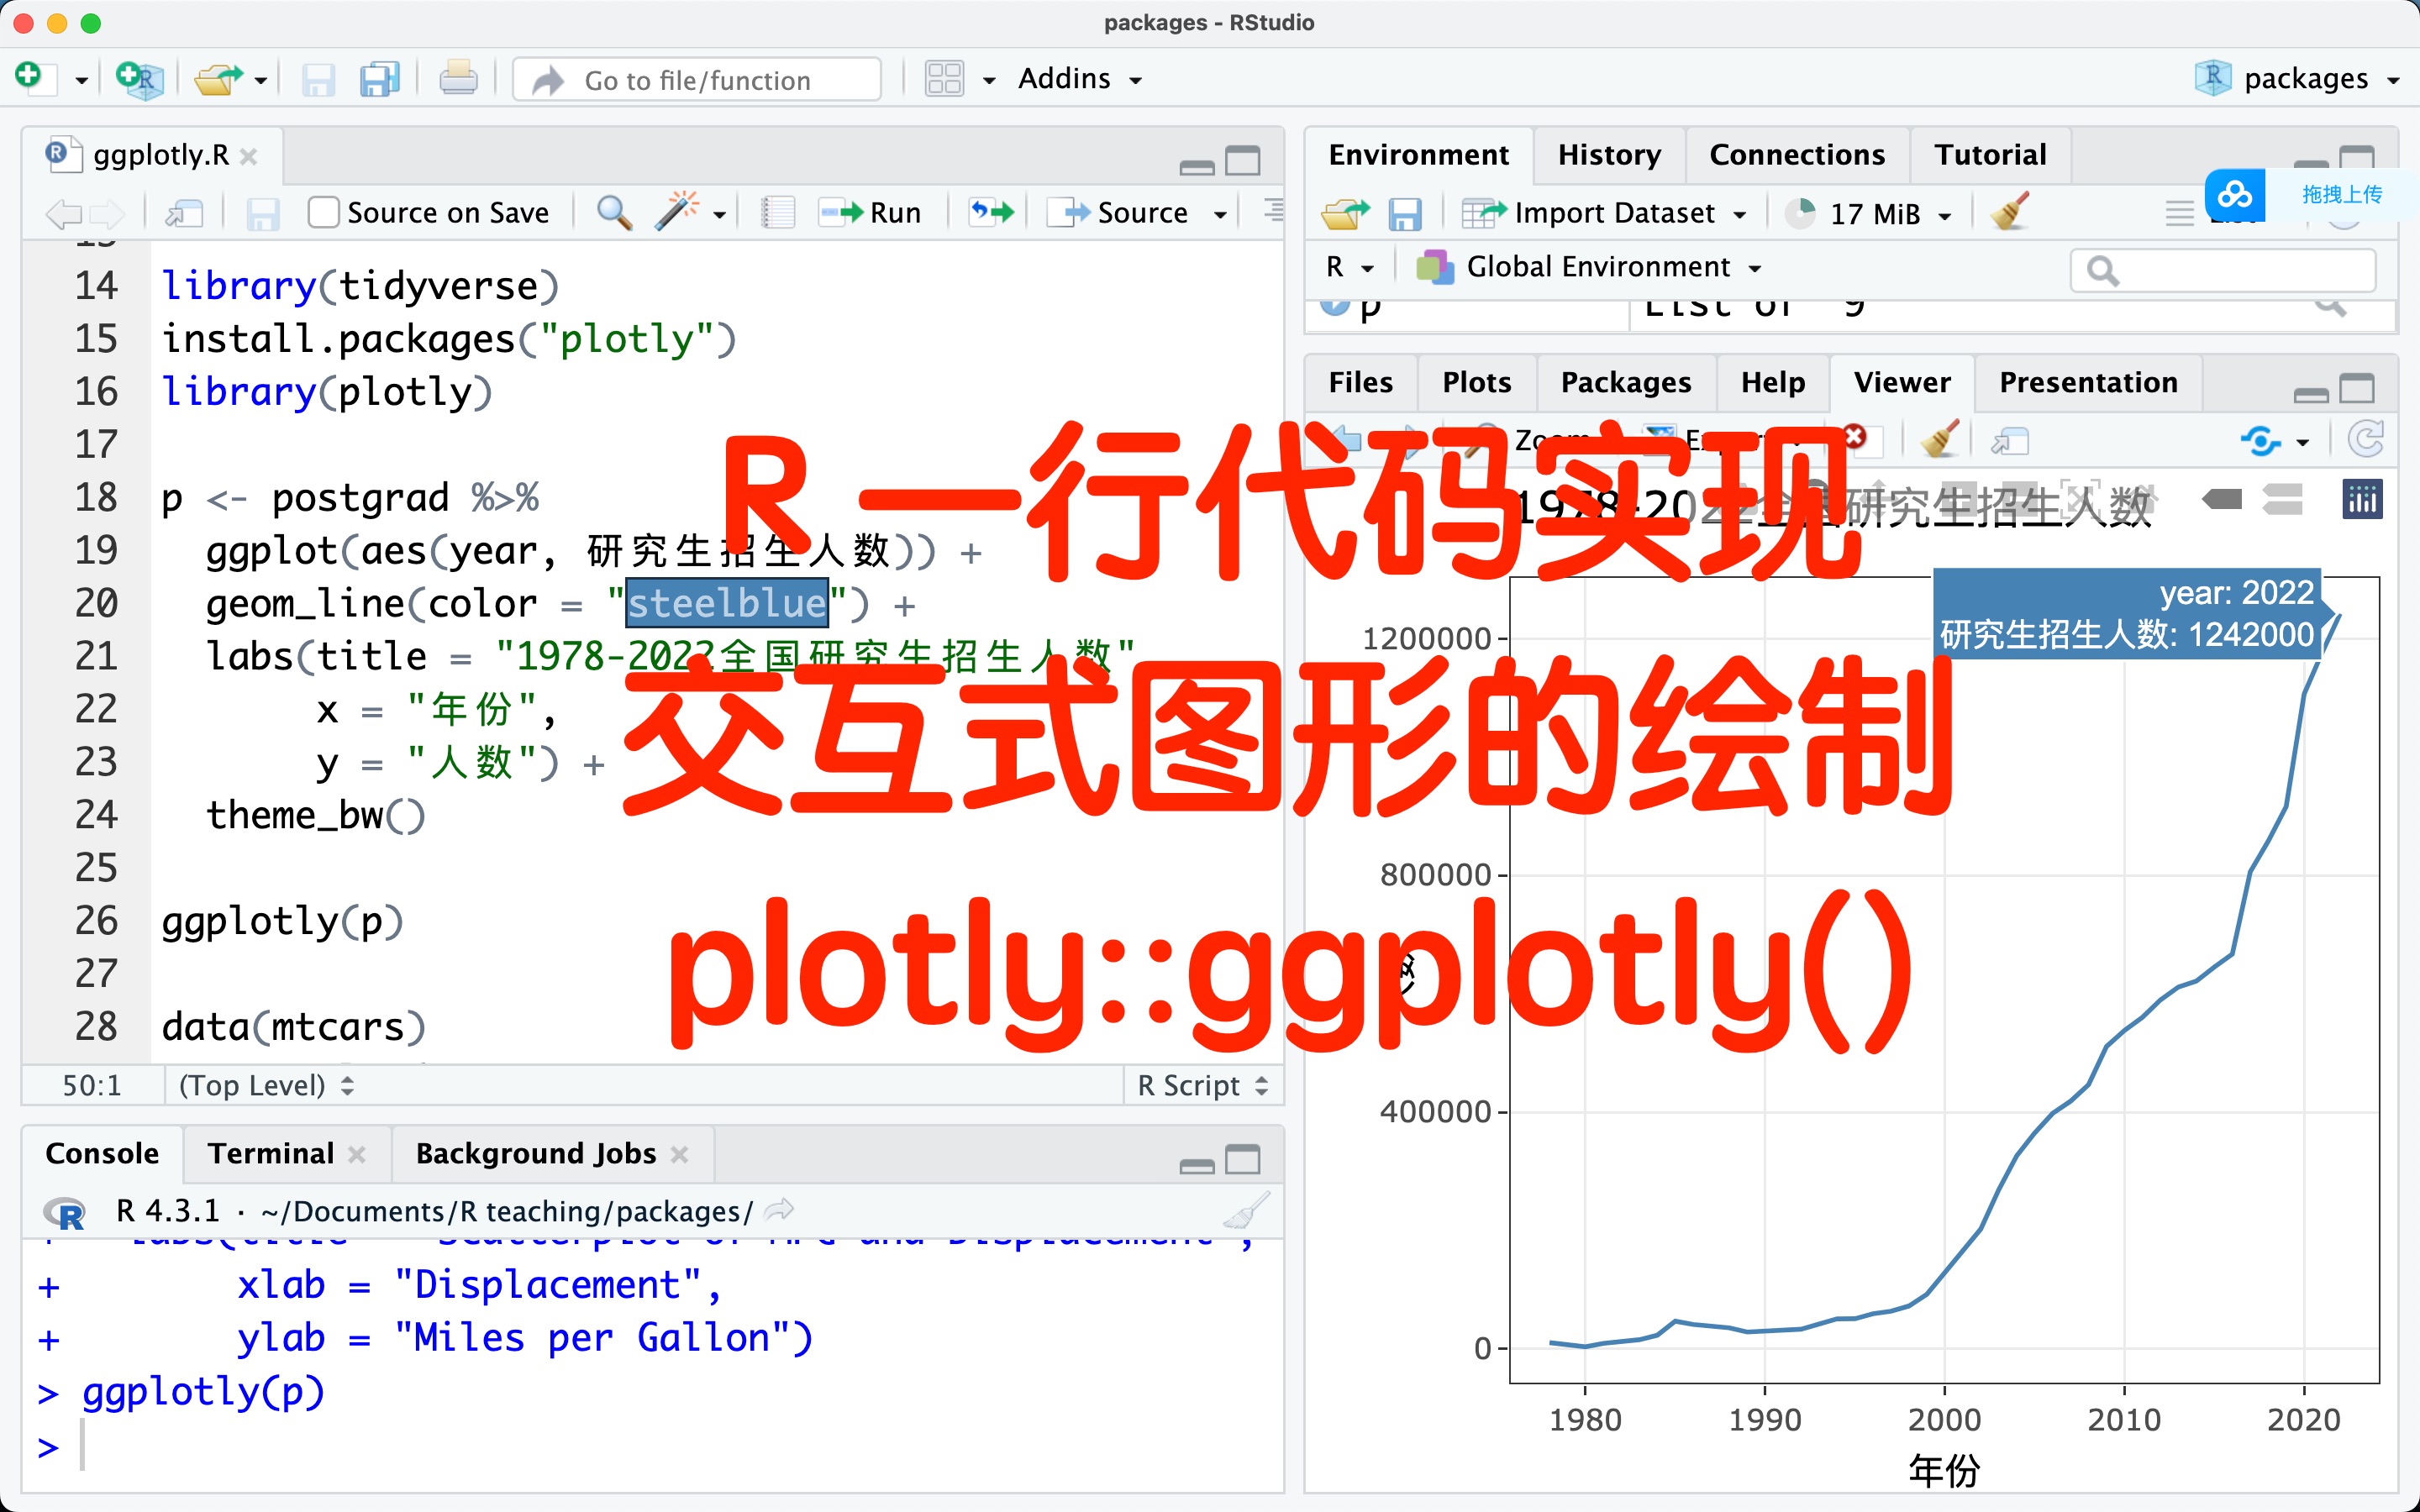The width and height of the screenshot is (2420, 1512).
Task: Click the re-run previous code icon
Action: tap(991, 212)
